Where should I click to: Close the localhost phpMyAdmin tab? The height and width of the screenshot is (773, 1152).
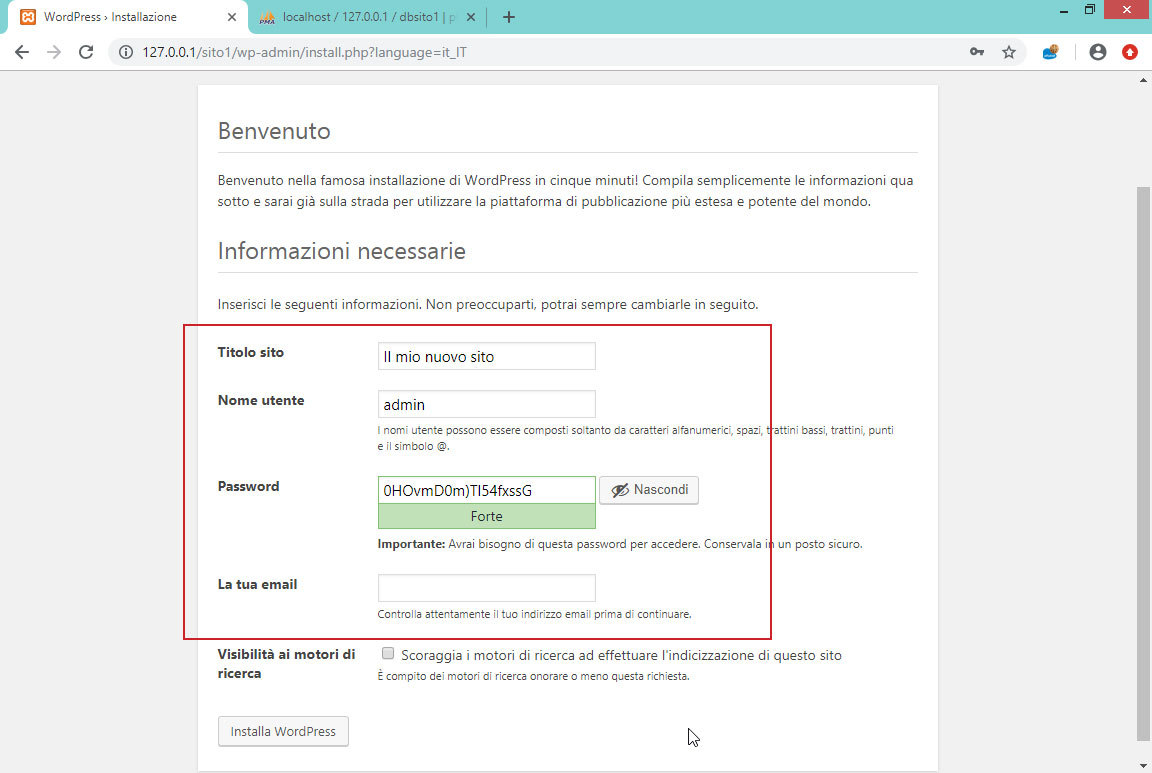coord(471,17)
